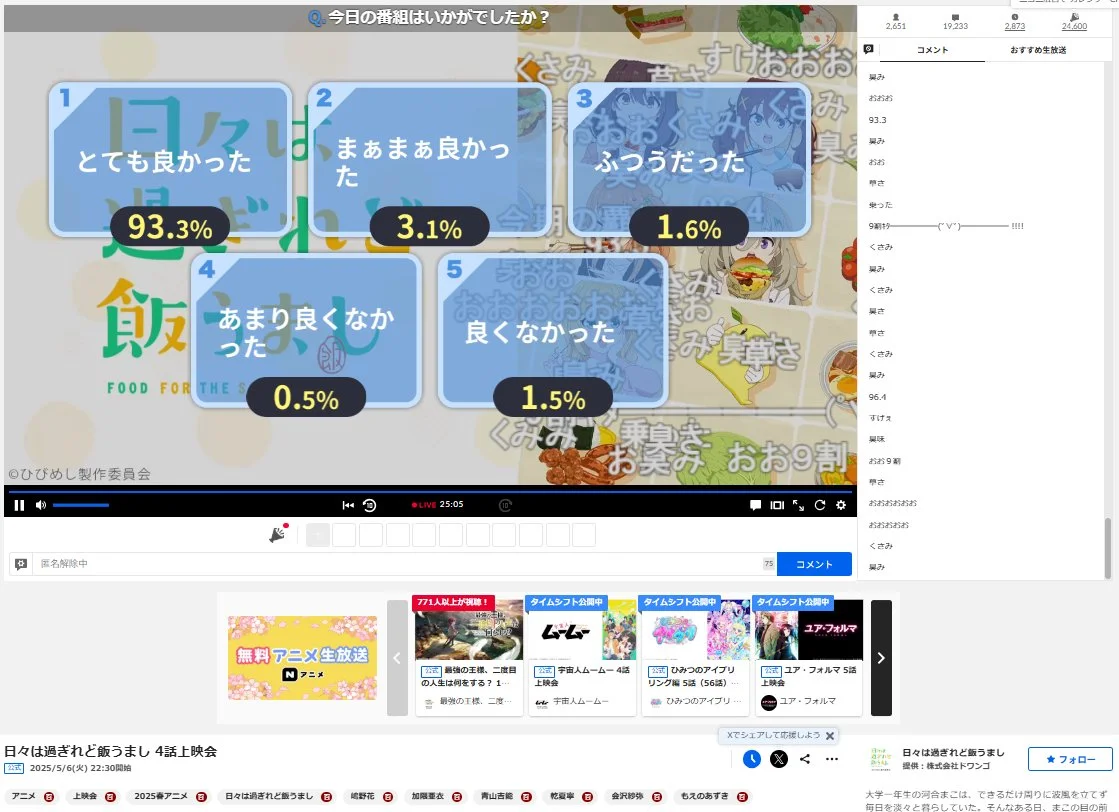Open the 2,873 ad points count
Screen dimensions: 1119x812
coord(1015,21)
